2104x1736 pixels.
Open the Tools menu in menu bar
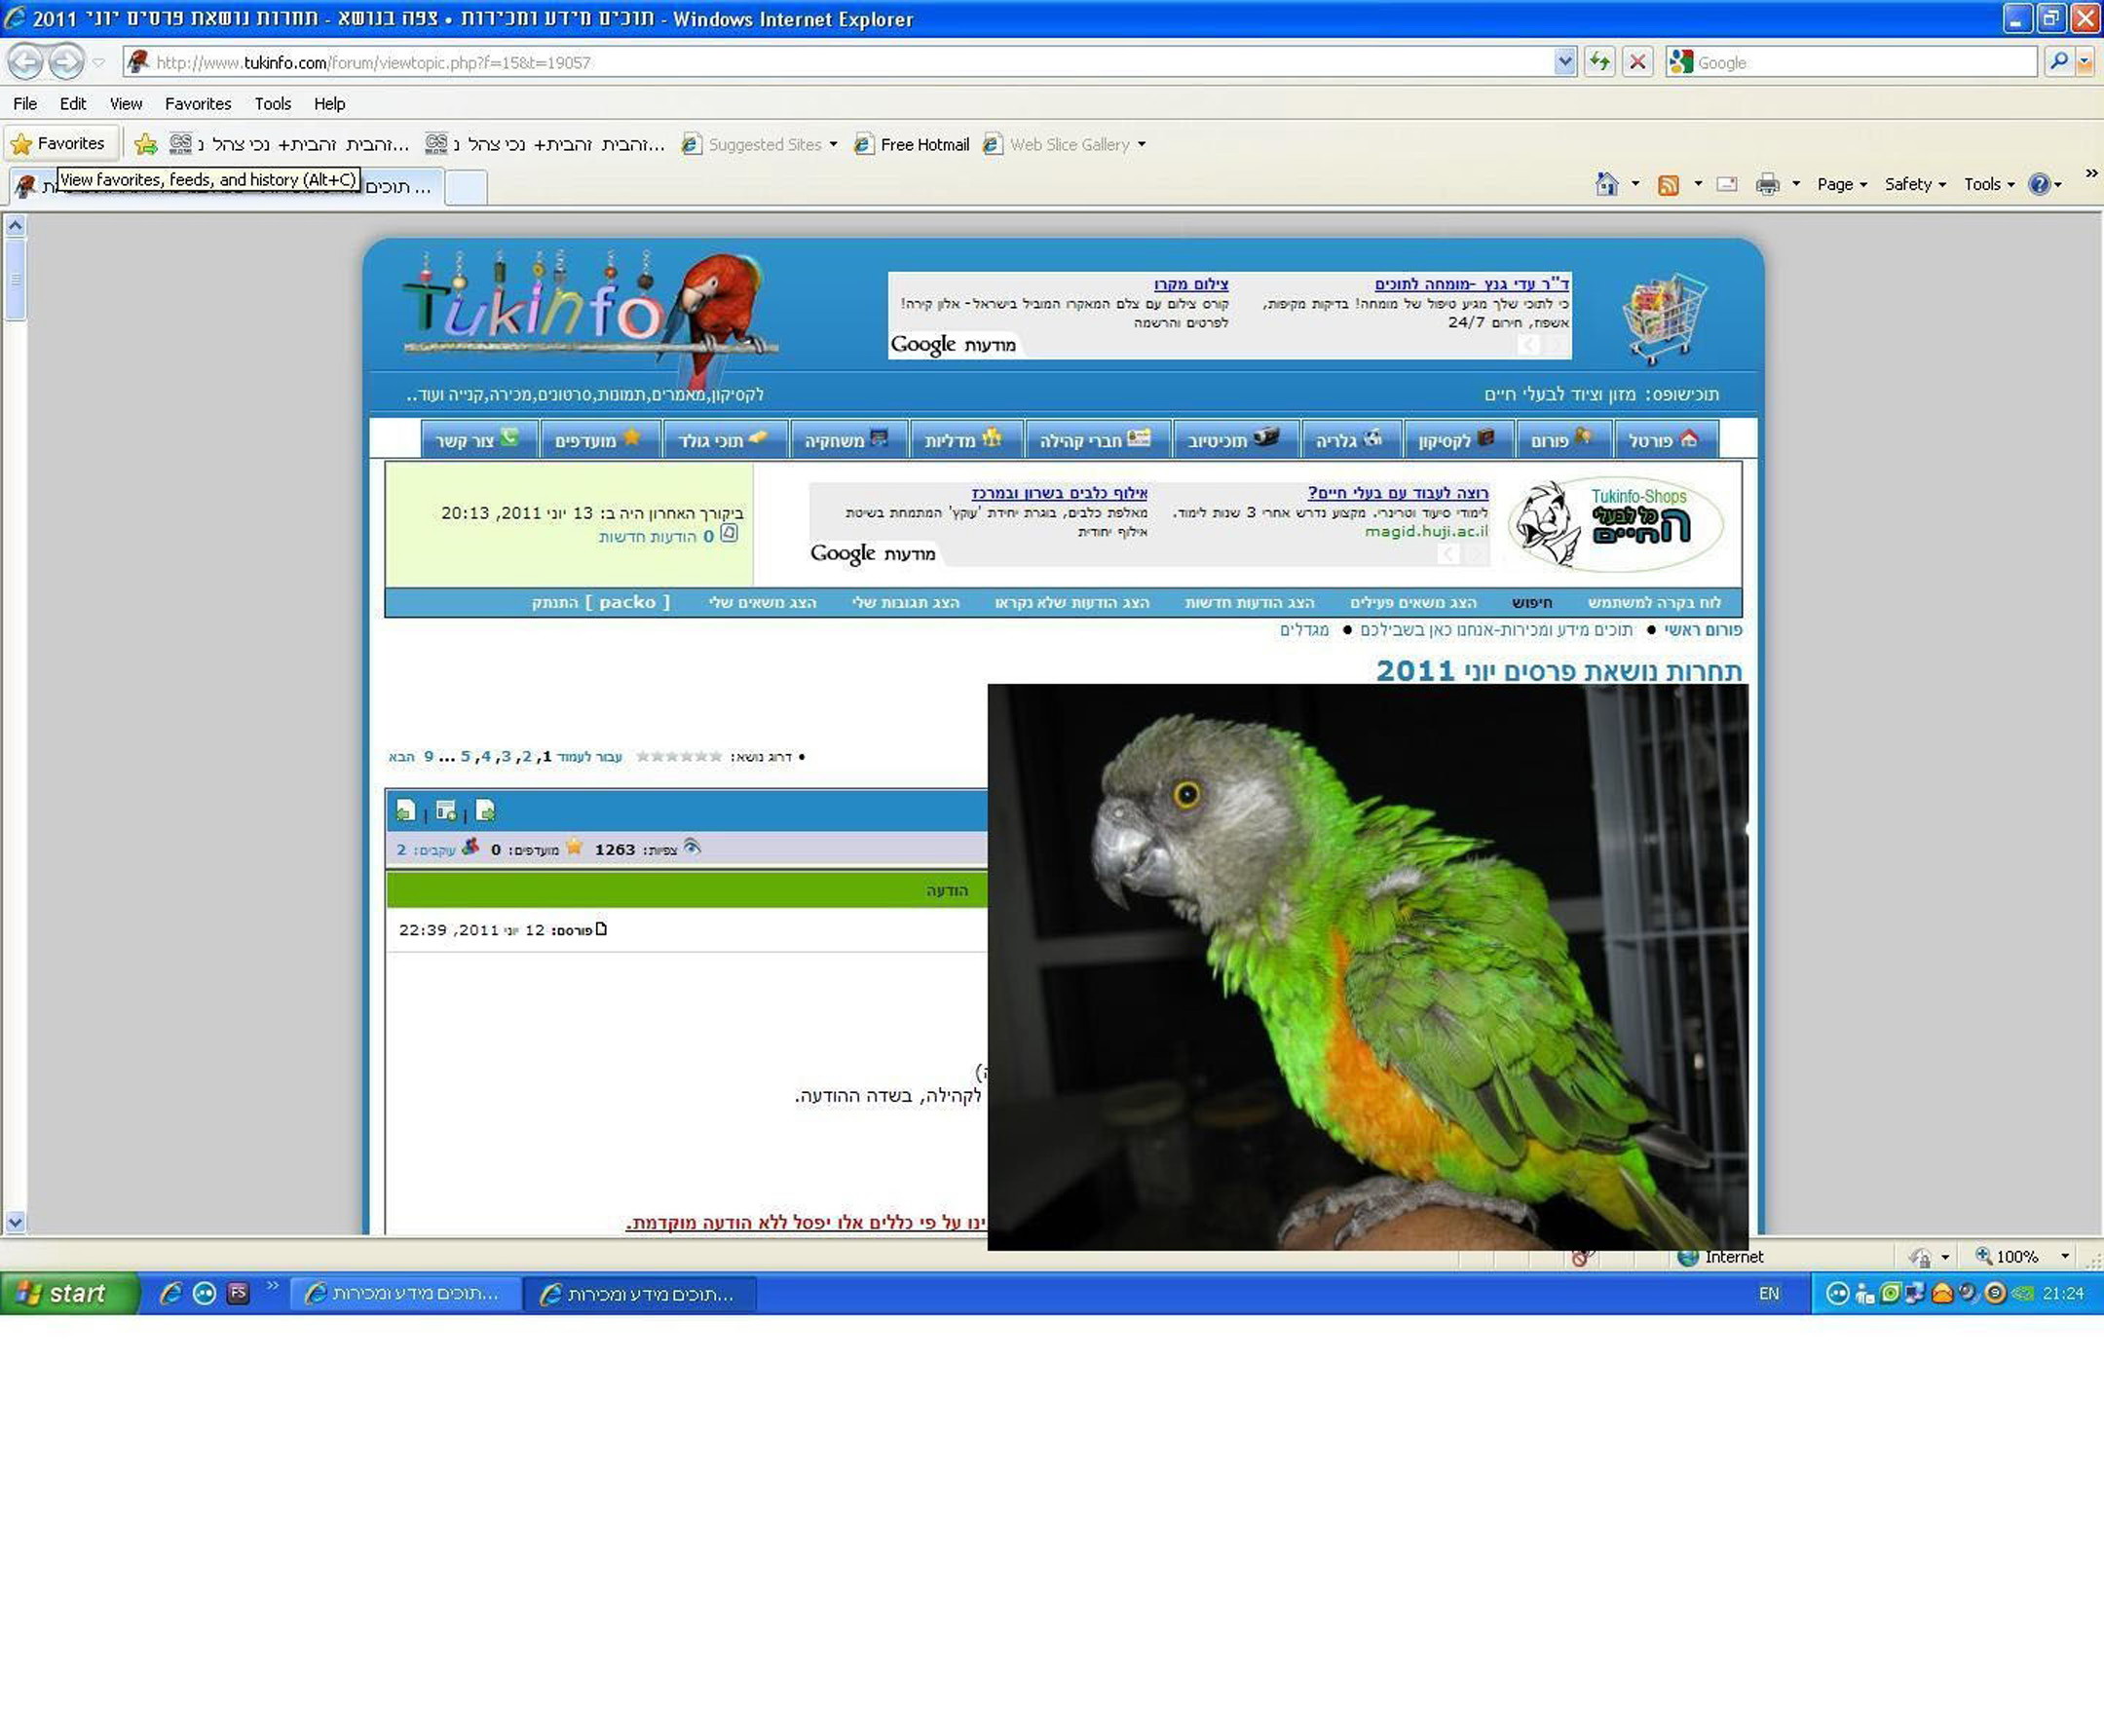point(272,104)
